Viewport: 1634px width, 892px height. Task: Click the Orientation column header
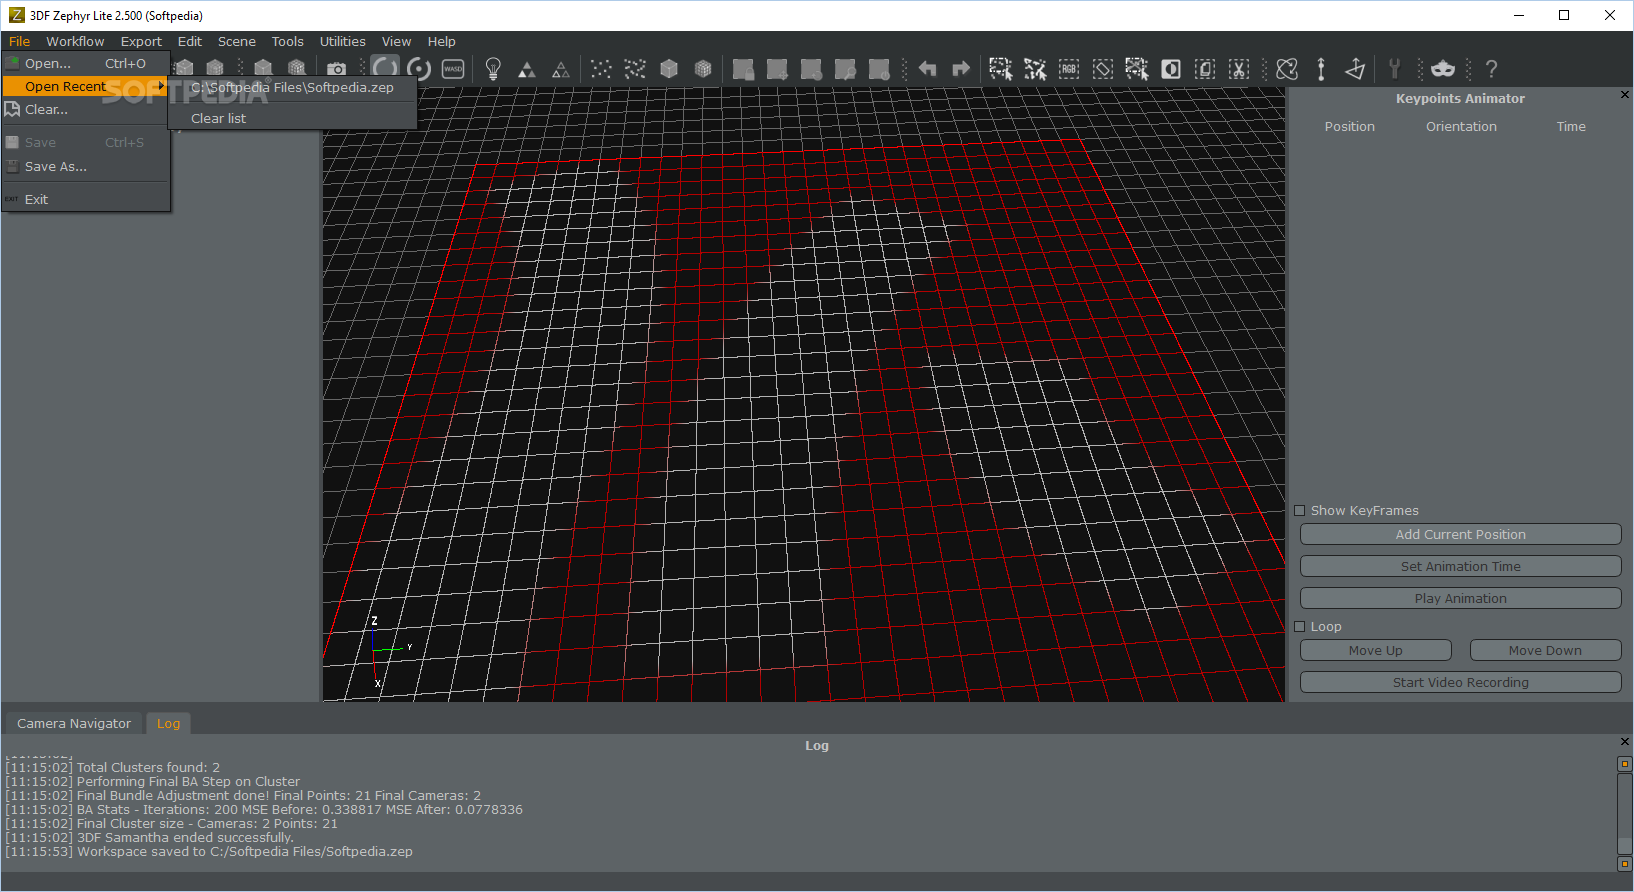(x=1462, y=127)
